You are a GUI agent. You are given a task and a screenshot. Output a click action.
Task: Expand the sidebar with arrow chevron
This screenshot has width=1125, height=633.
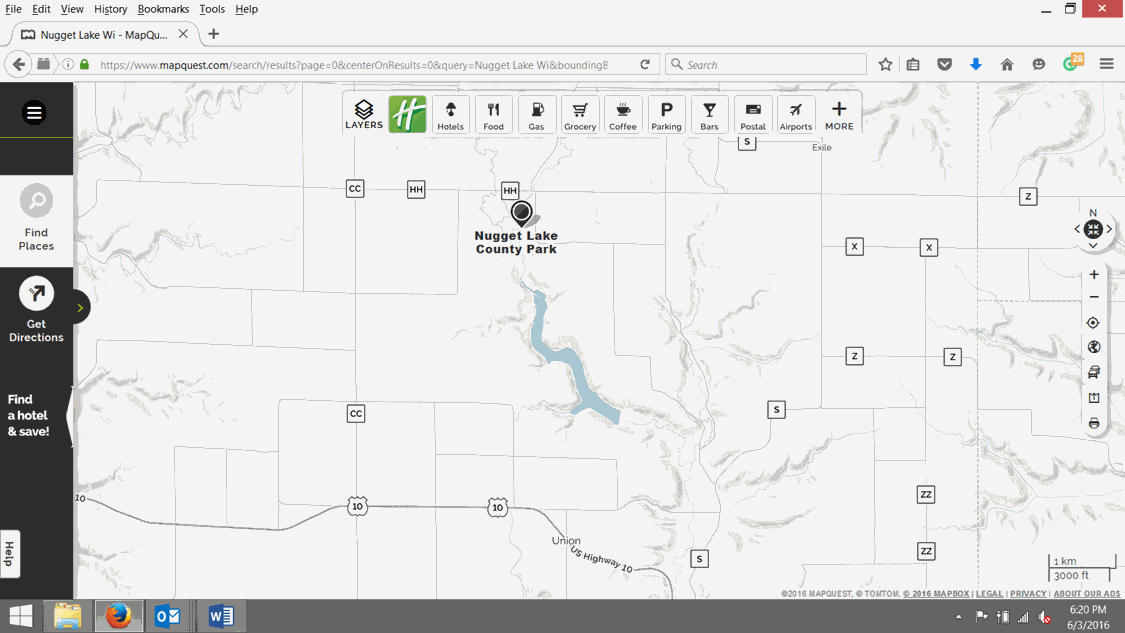[80, 308]
